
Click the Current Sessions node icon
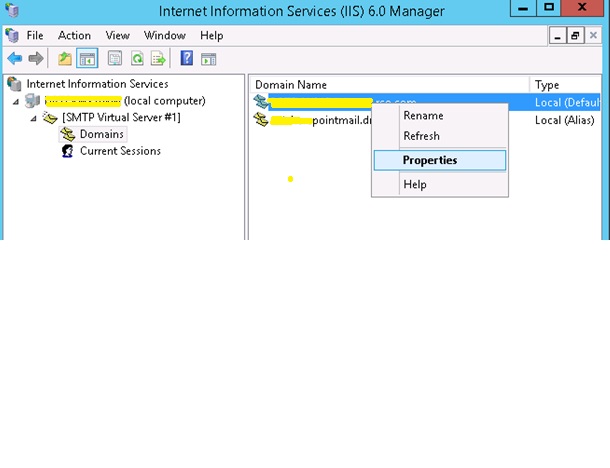click(68, 151)
